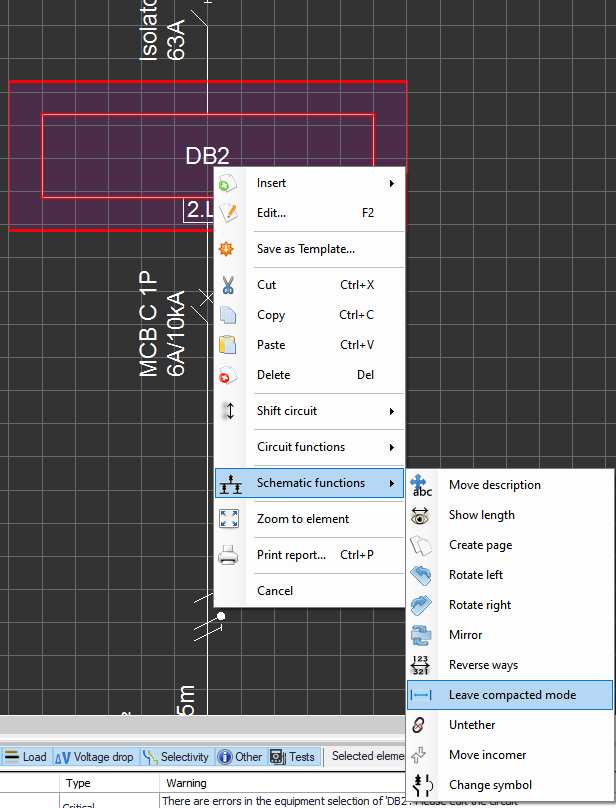Click the Warning column header
Viewport: 616px width, 808px height.
tap(186, 783)
